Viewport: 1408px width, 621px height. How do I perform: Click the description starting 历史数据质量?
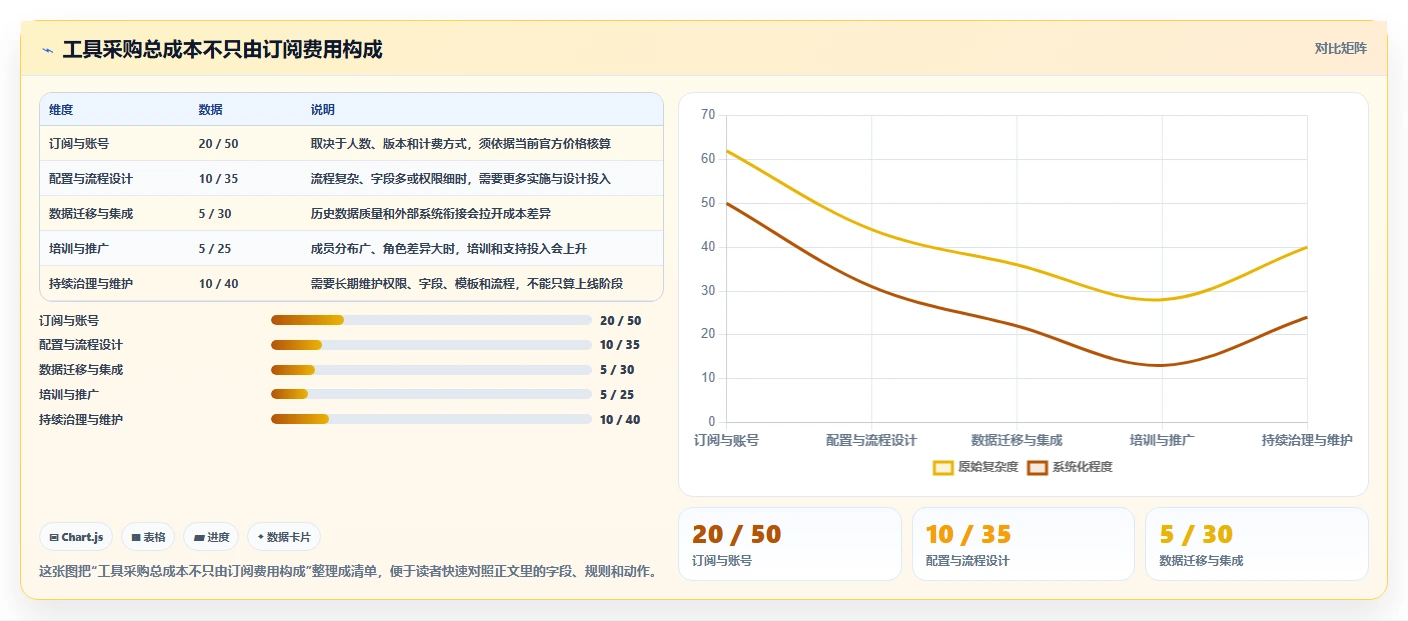click(x=431, y=214)
